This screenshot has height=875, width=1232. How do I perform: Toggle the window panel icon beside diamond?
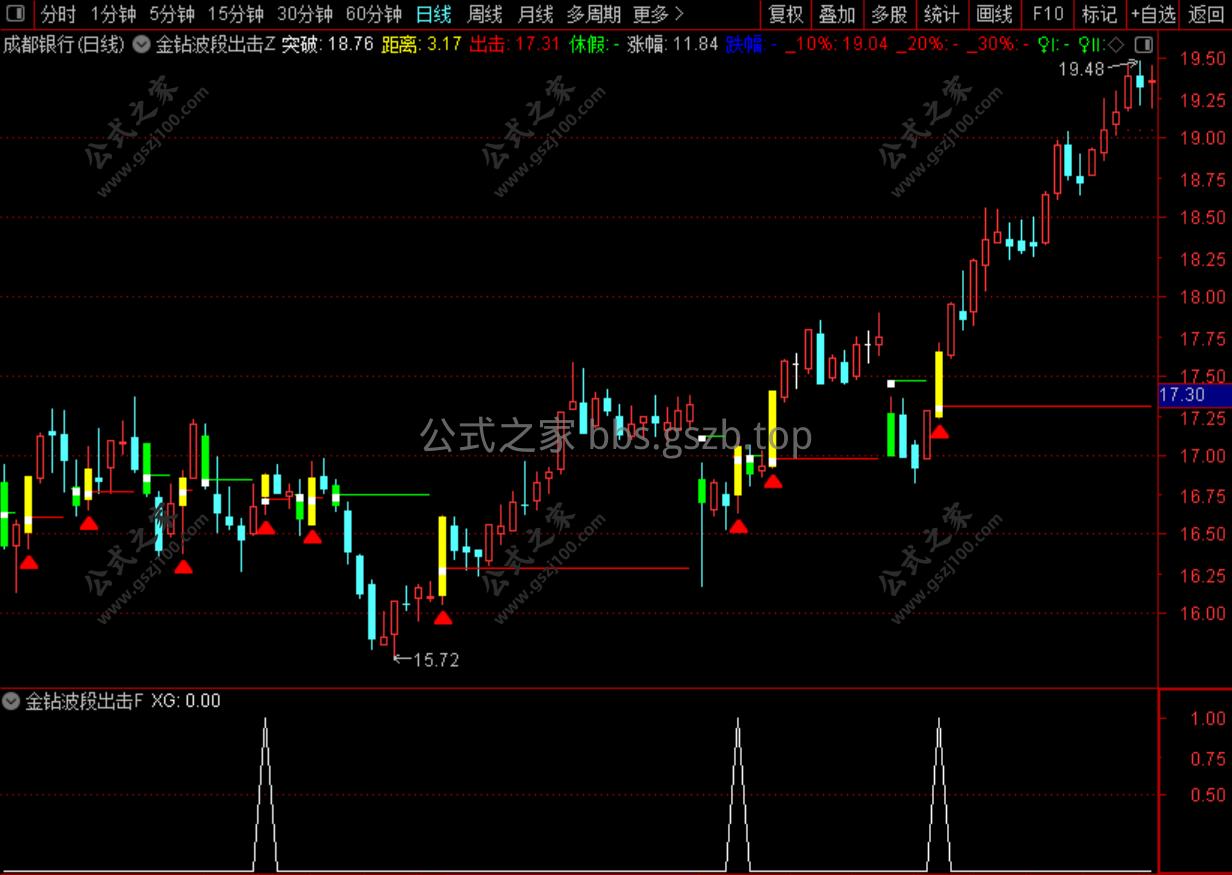pos(1144,45)
